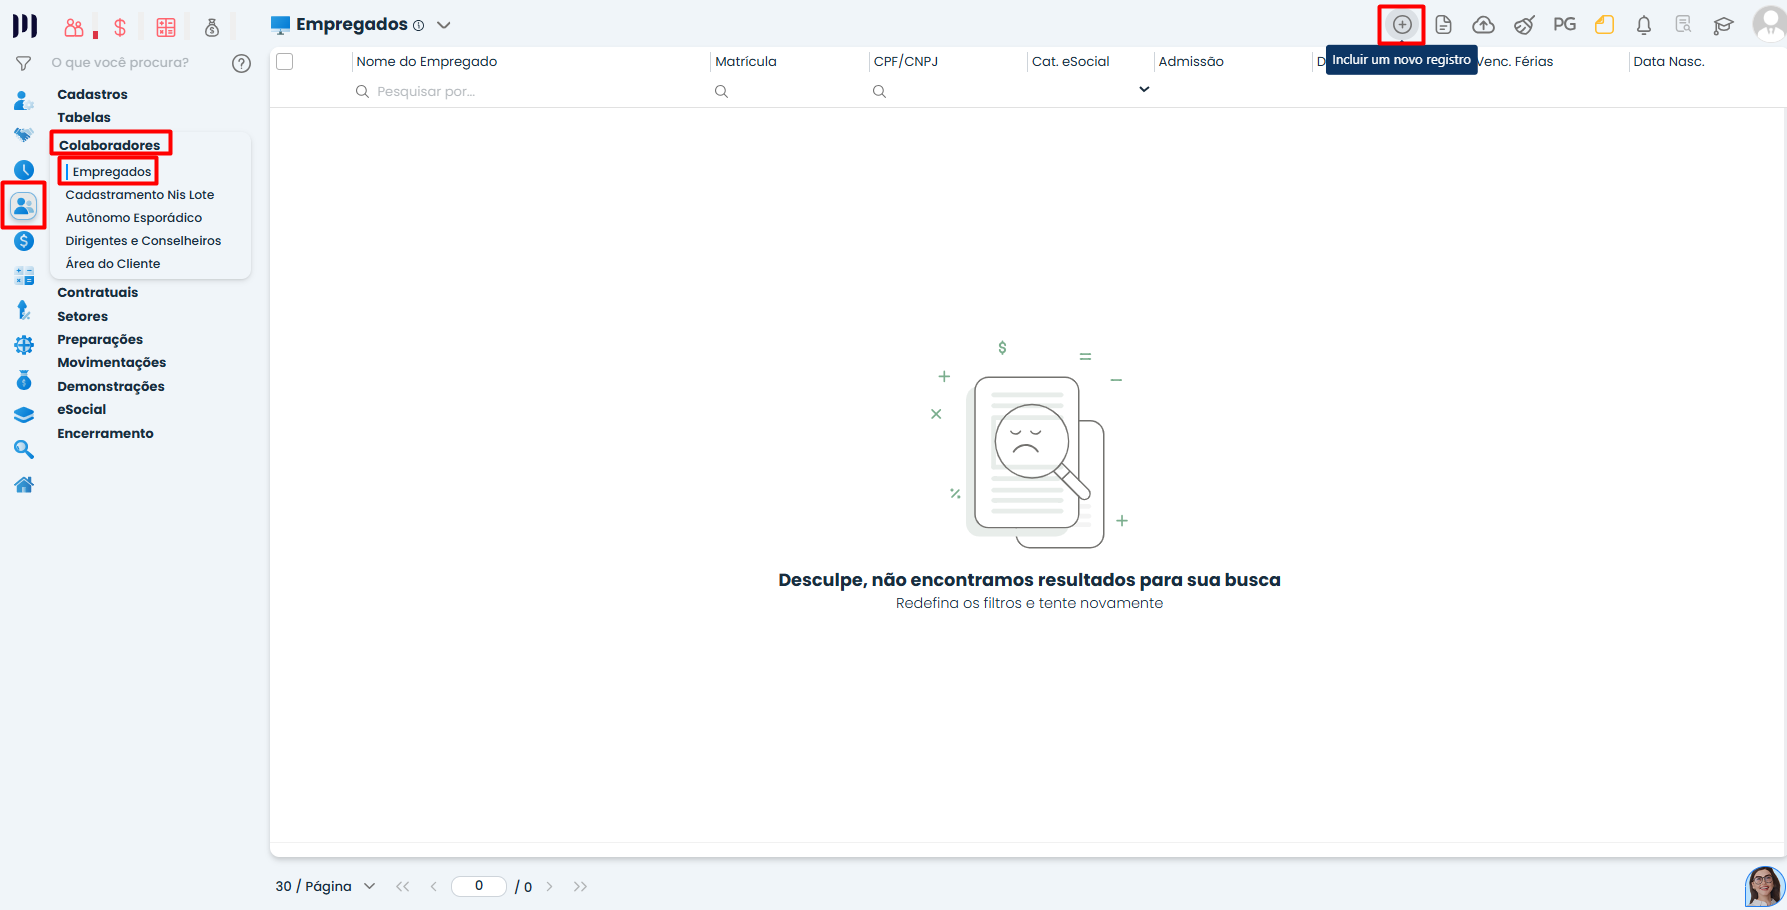Open the stacked layers sidebar icon
Viewport: 1787px width, 910px height.
pyautogui.click(x=24, y=415)
